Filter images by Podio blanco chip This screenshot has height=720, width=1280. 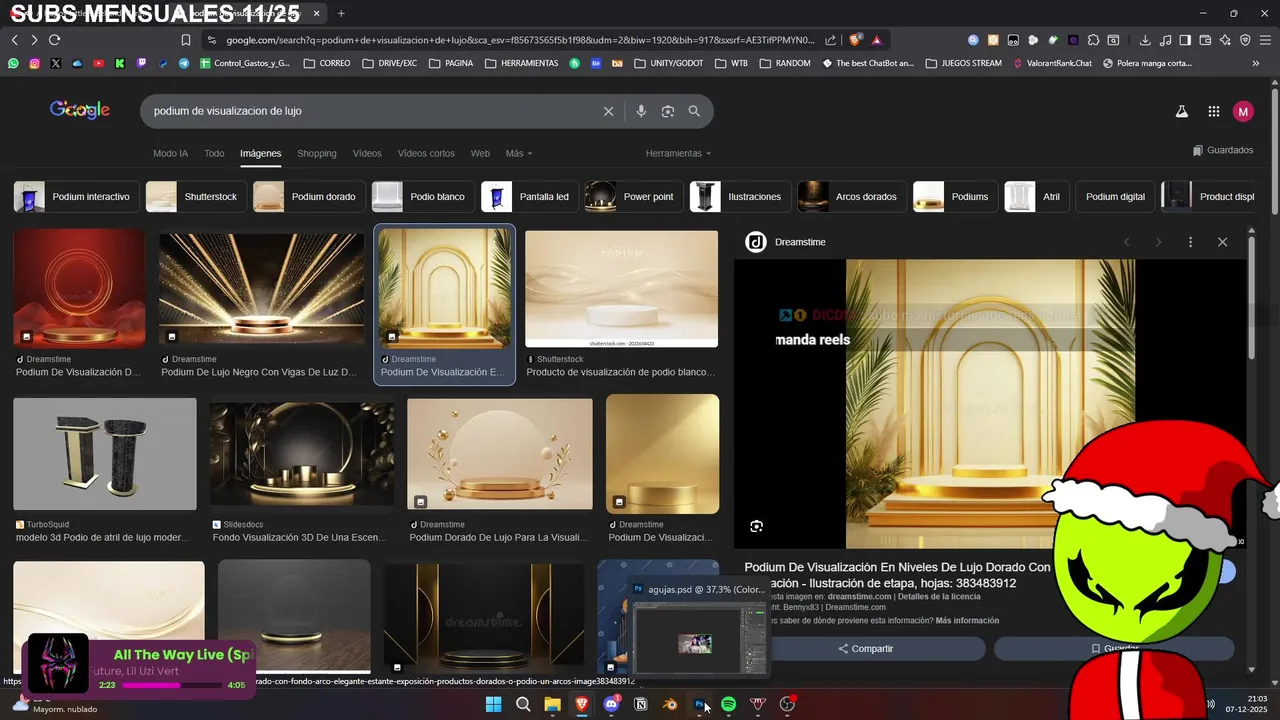pos(422,197)
